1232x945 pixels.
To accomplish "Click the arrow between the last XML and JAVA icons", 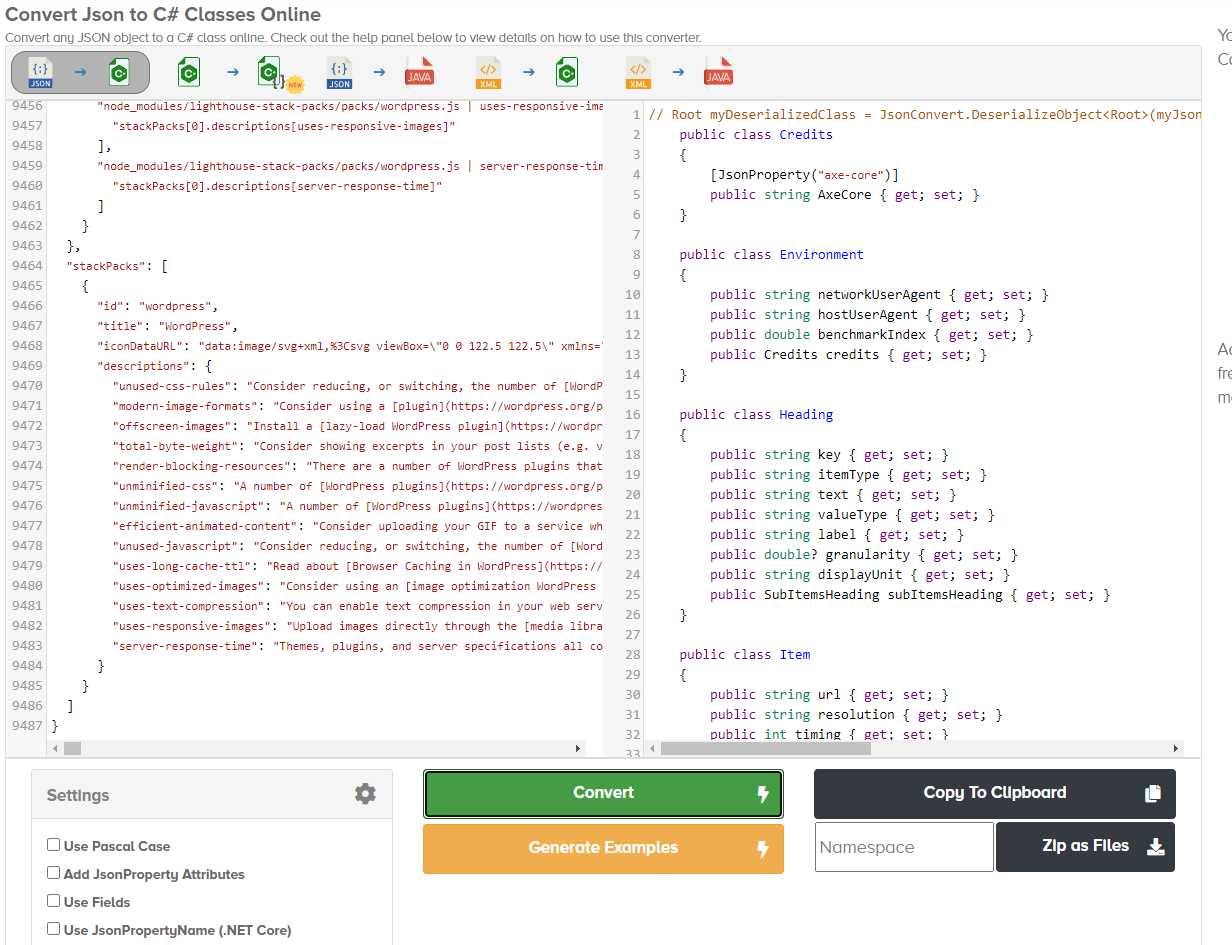I will [x=678, y=72].
